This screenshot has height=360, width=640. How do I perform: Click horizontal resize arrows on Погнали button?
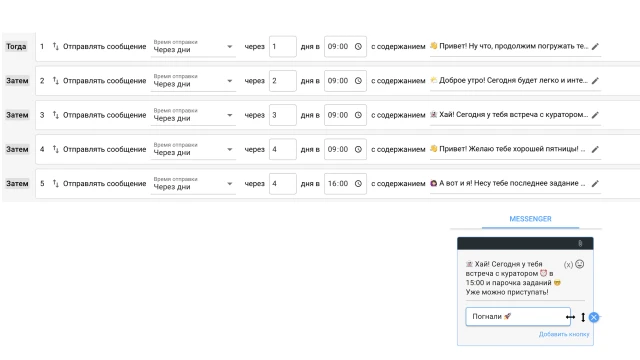(570, 317)
